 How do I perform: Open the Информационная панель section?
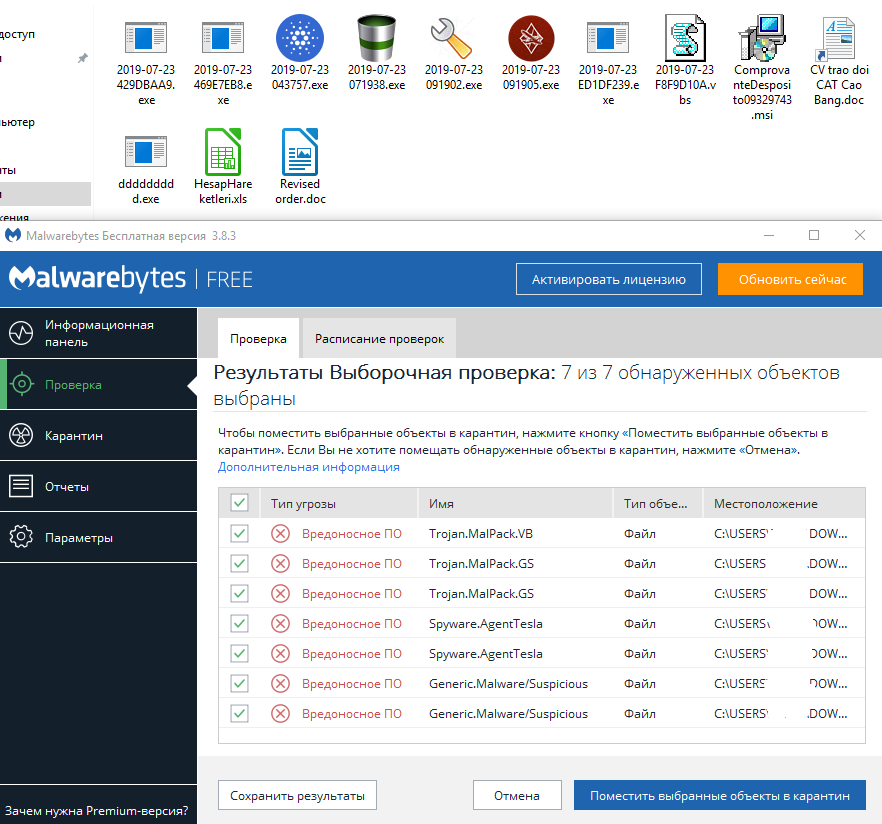tap(98, 333)
